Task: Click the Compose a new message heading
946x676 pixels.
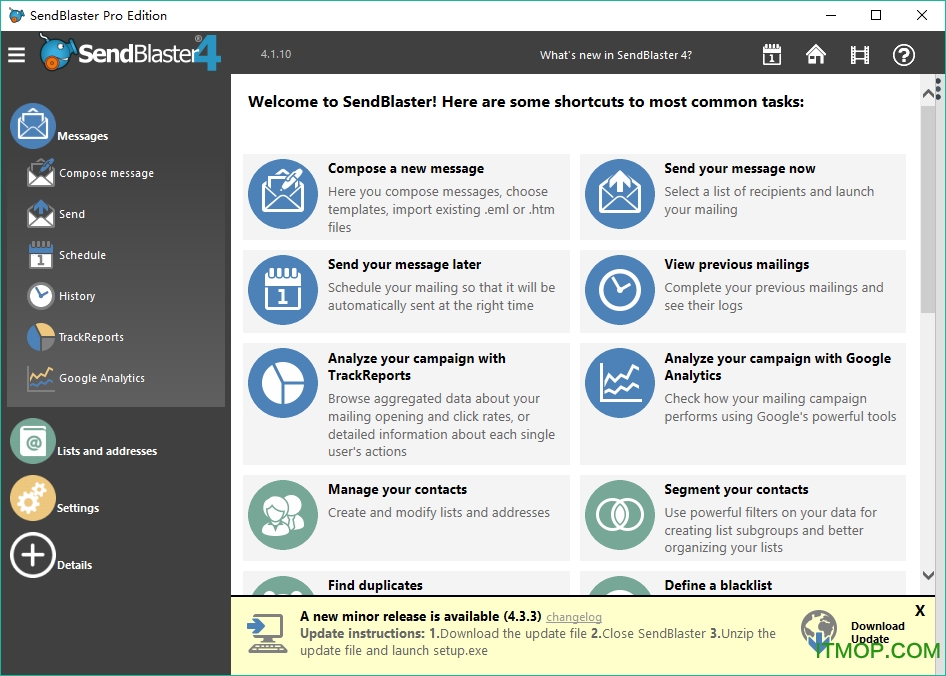Action: [x=405, y=168]
